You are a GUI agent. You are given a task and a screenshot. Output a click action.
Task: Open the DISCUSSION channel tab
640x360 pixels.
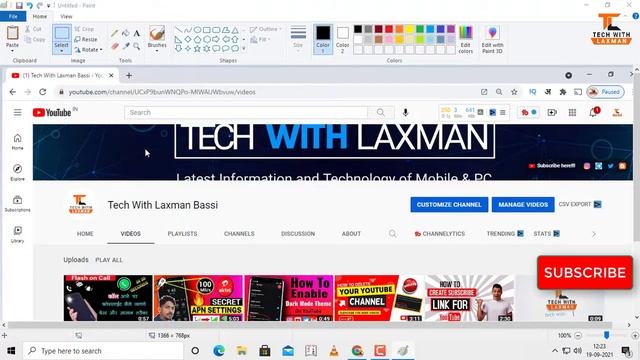coord(298,233)
